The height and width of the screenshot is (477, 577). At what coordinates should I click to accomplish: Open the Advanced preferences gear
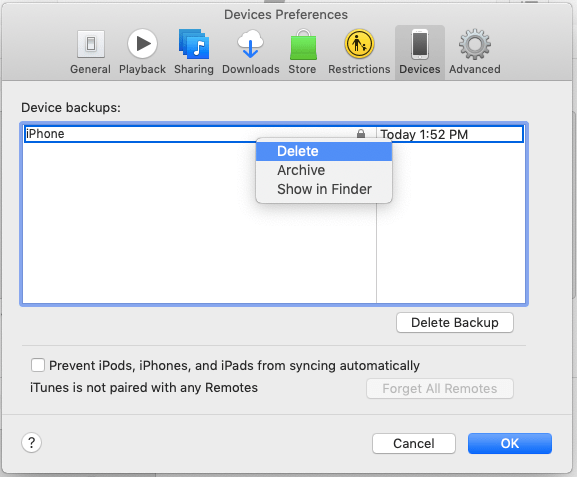coord(475,53)
